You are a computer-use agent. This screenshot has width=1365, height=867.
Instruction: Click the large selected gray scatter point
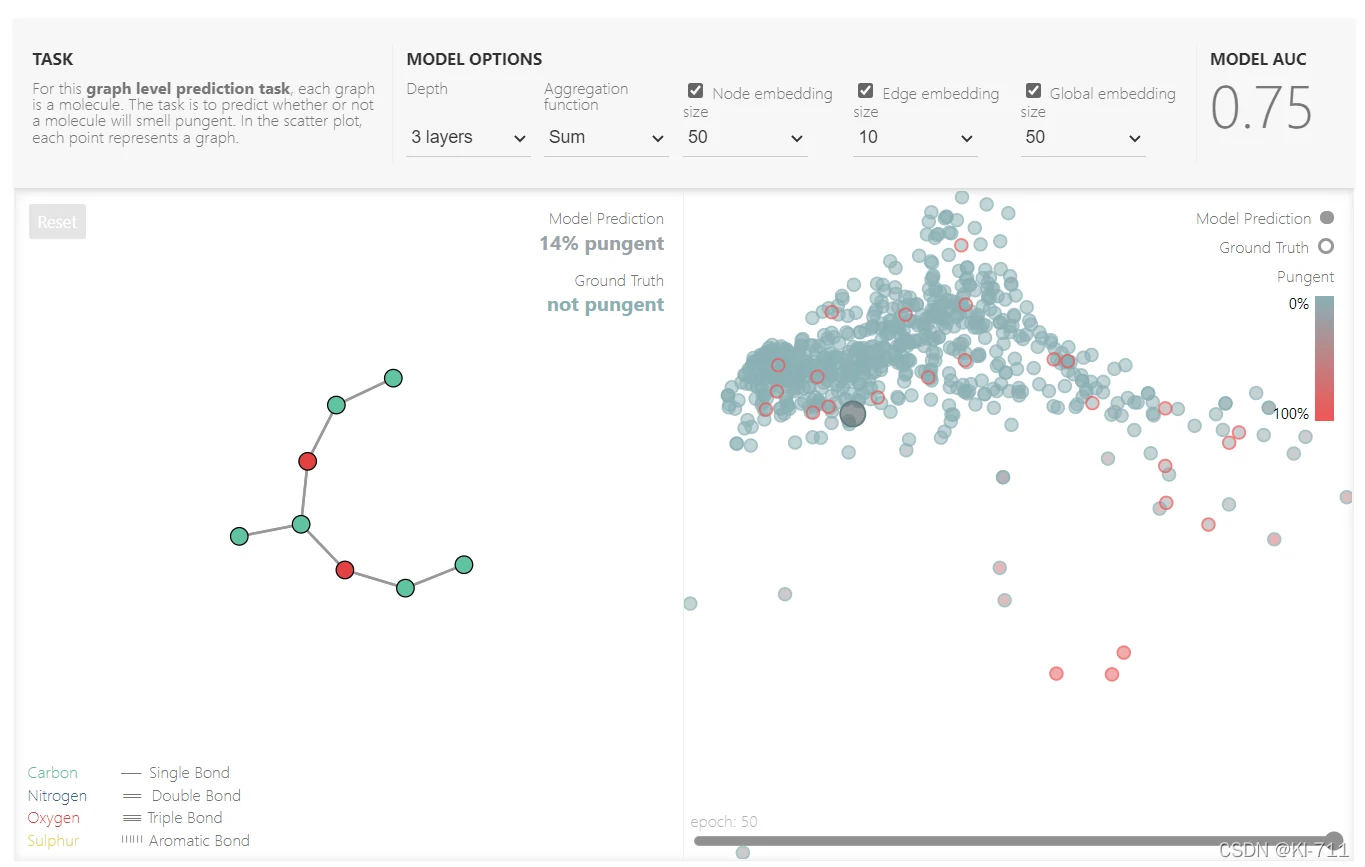click(852, 414)
